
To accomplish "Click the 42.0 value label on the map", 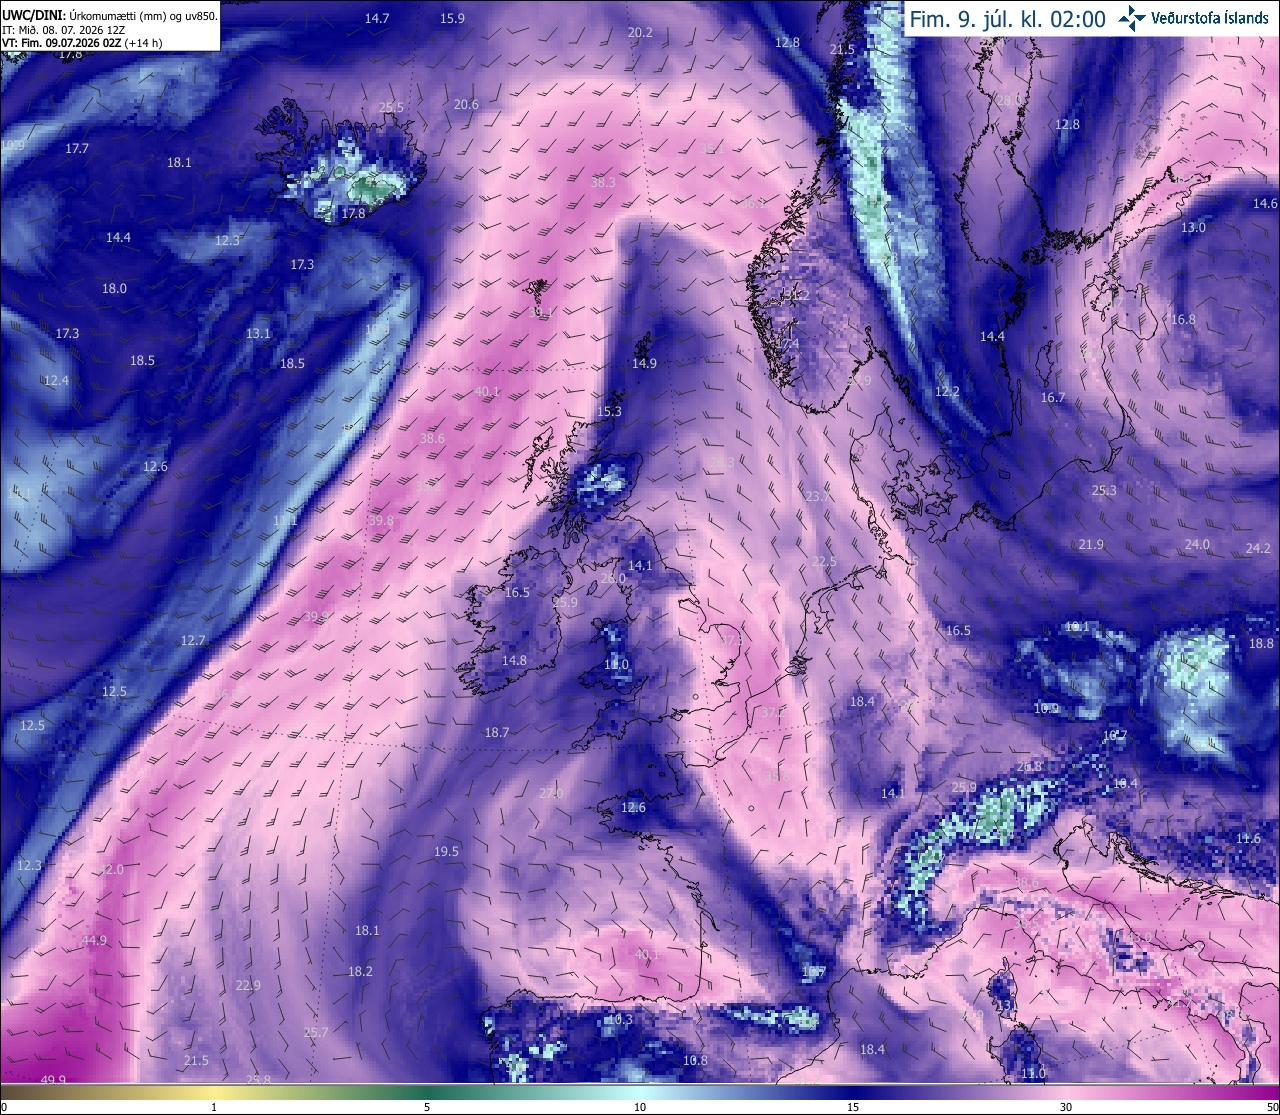I will tap(111, 870).
